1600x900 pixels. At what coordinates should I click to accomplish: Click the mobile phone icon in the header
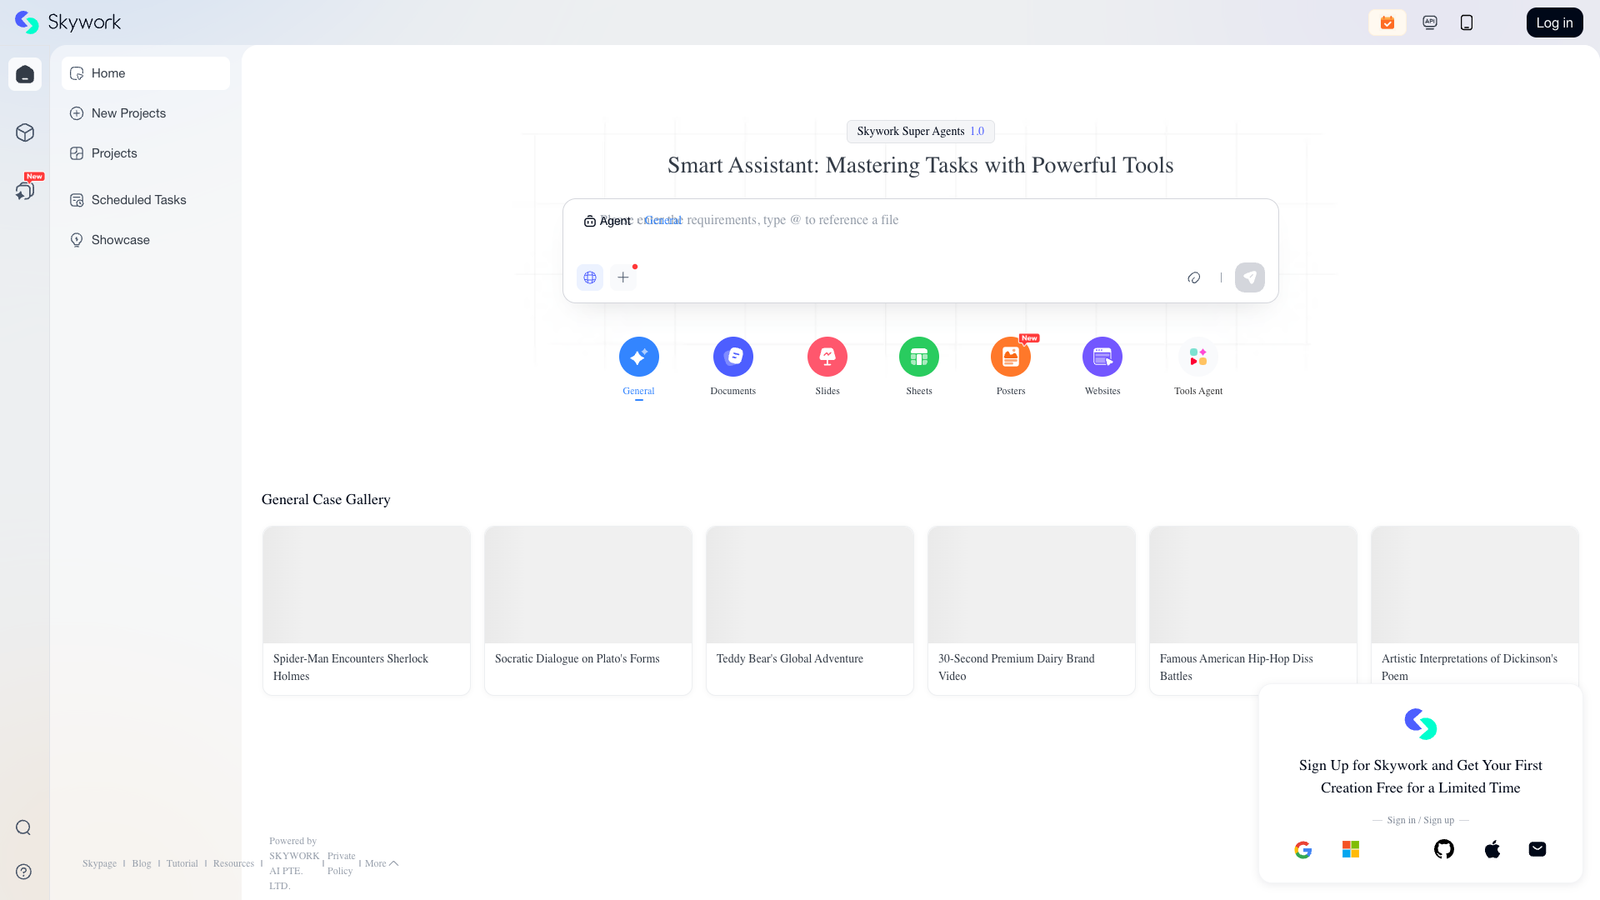coord(1467,22)
